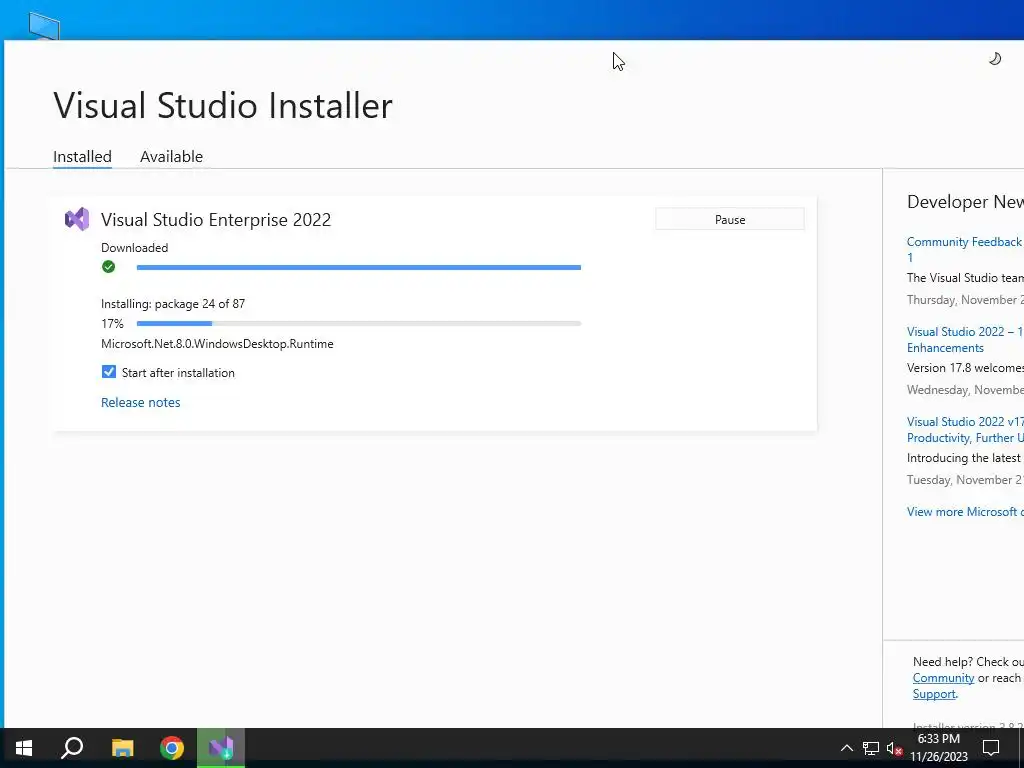This screenshot has width=1024, height=768.
Task: Open the Windows Start menu
Action: pos(24,748)
